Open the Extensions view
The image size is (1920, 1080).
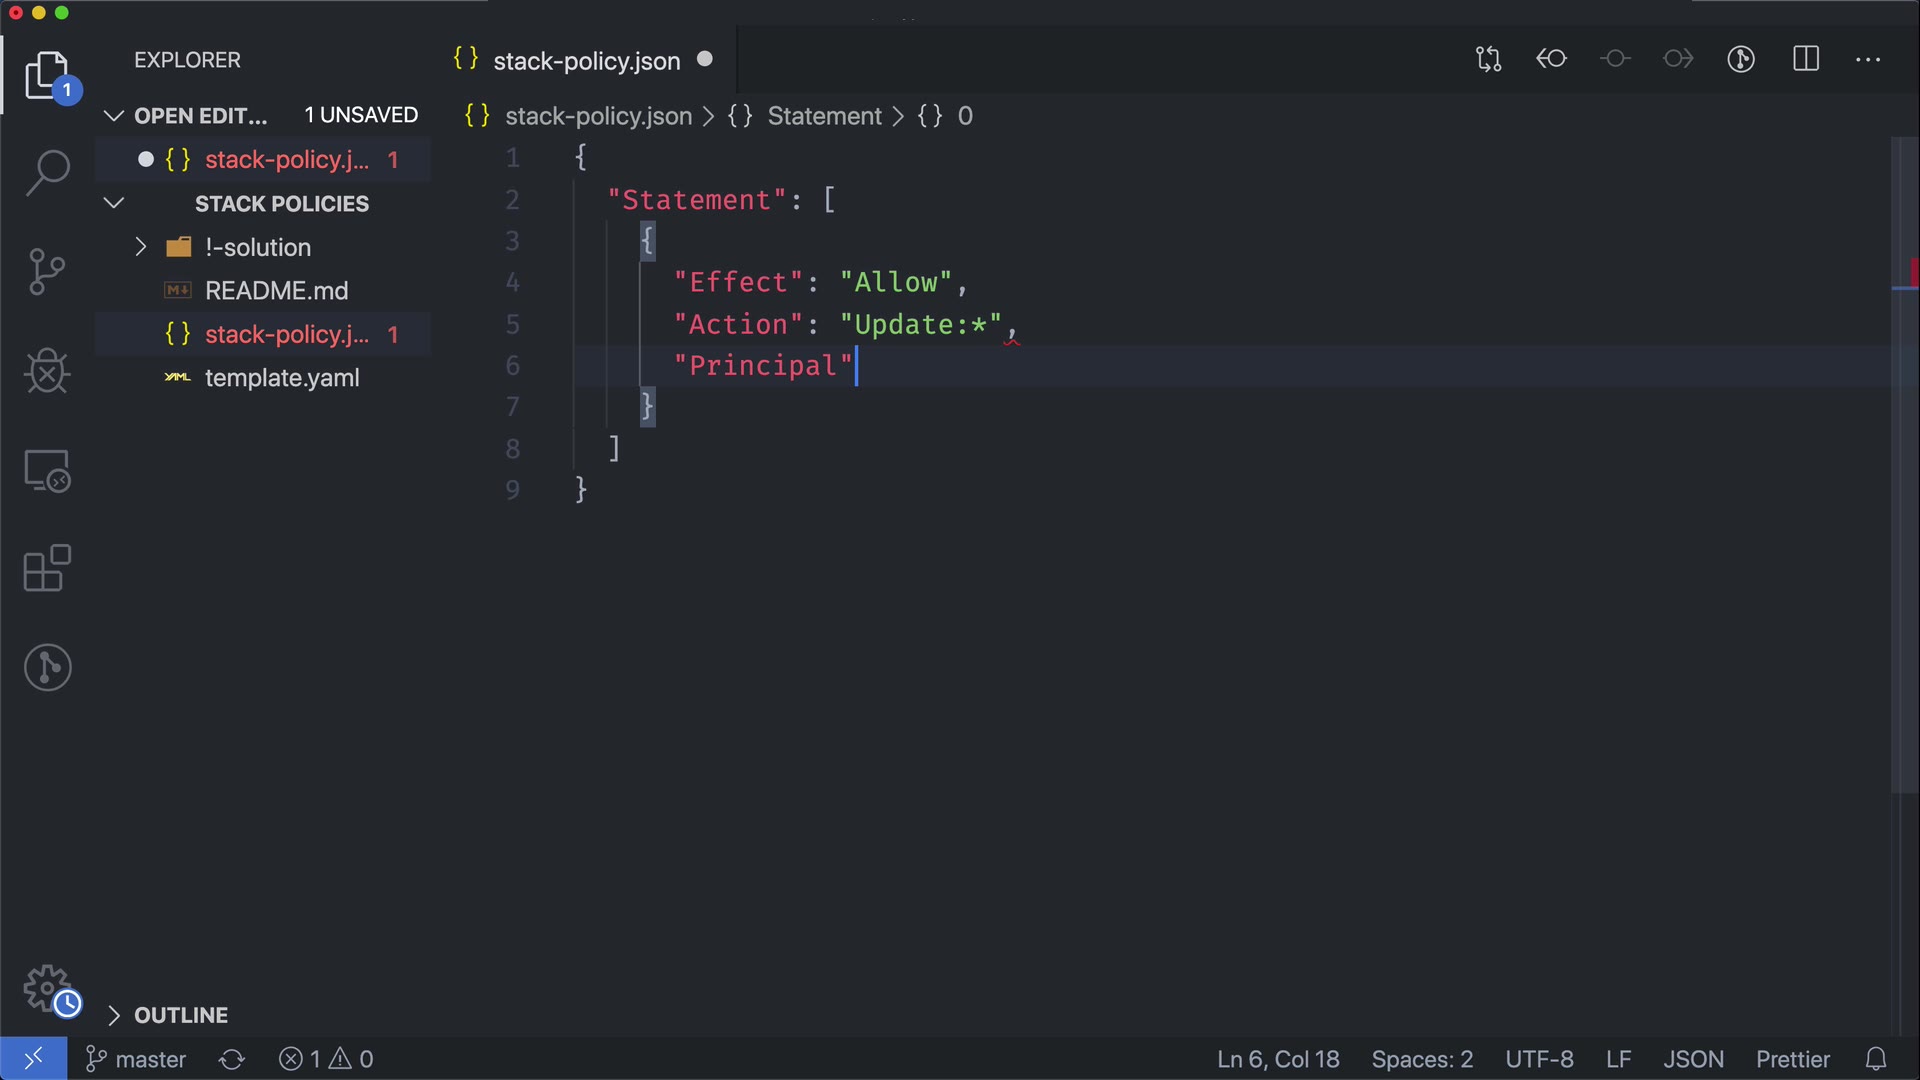(x=47, y=568)
